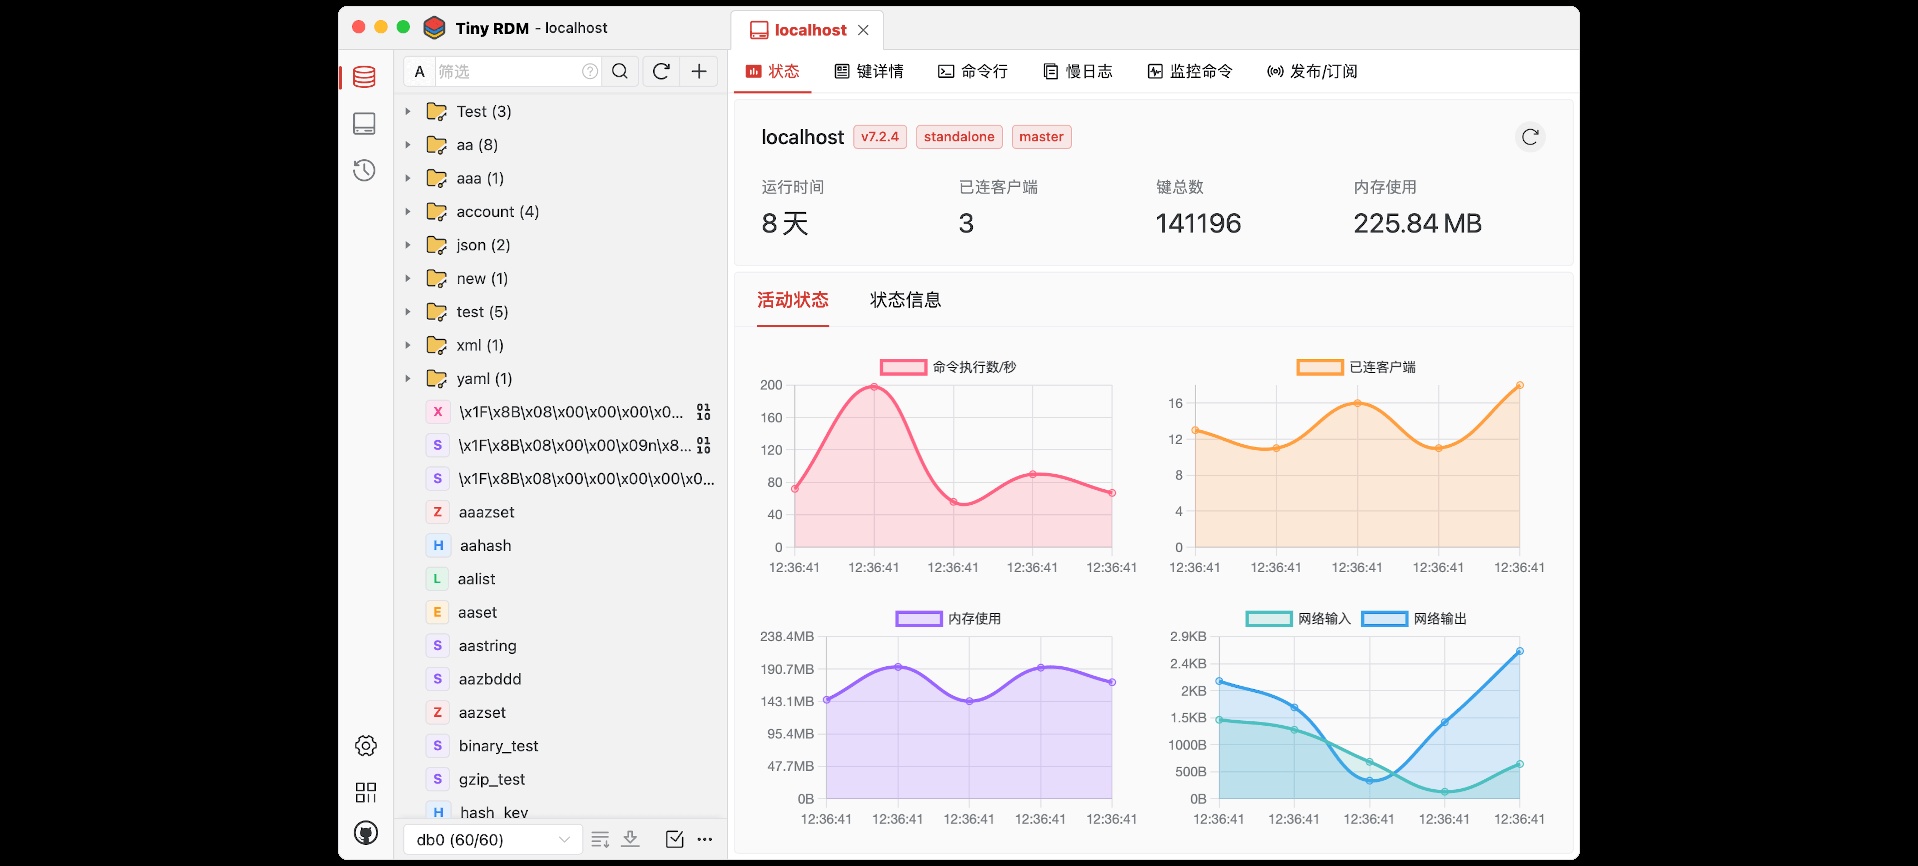Viewport: 1918px width, 866px height.
Task: Expand the xml (1) folder
Action: point(408,345)
